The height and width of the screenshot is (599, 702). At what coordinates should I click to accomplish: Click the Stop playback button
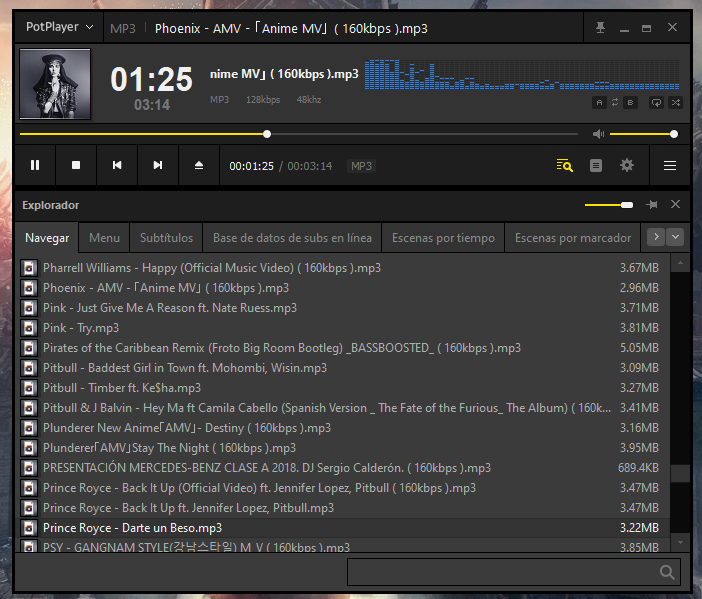pyautogui.click(x=76, y=165)
